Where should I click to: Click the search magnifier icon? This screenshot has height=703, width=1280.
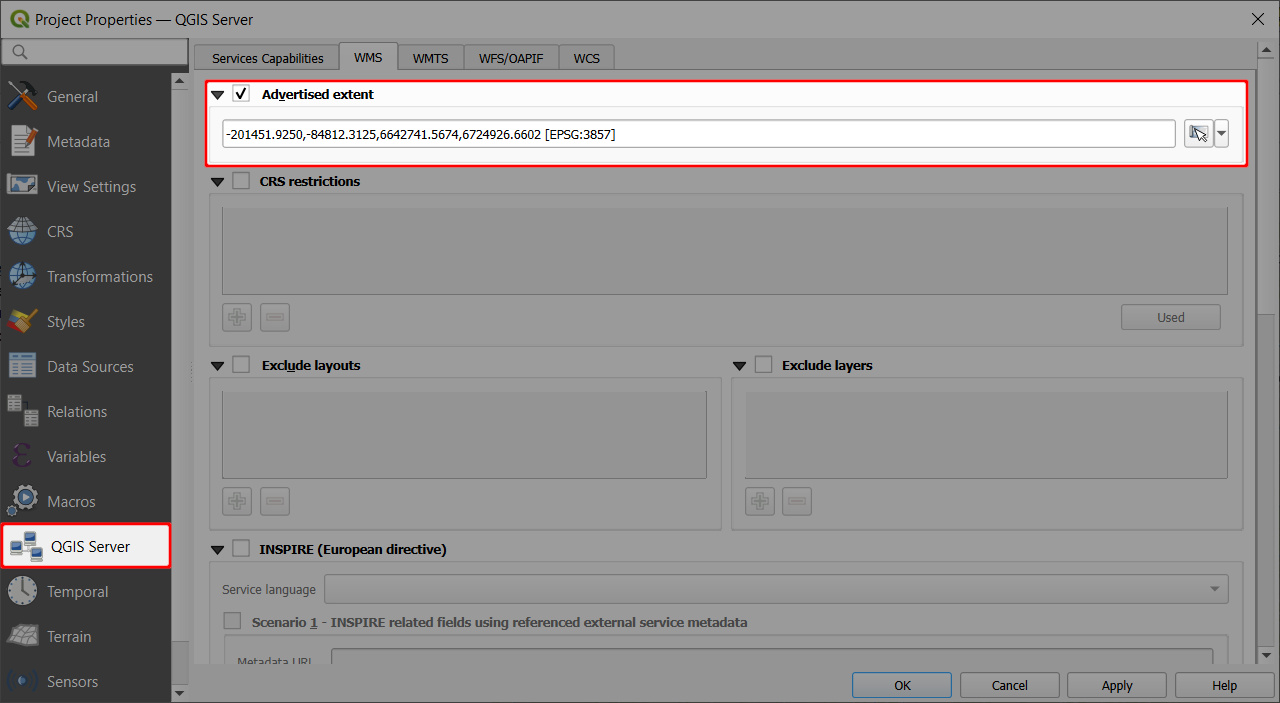20,52
